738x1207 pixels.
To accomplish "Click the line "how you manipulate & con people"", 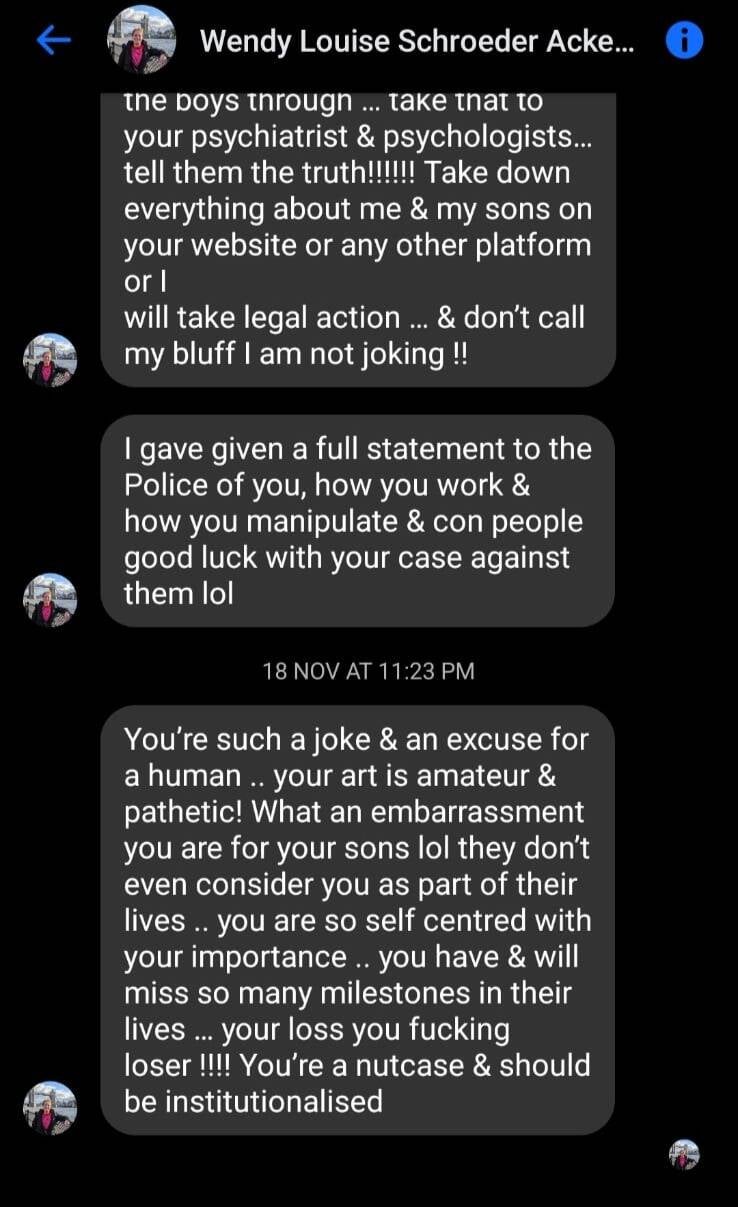I will pyautogui.click(x=353, y=521).
